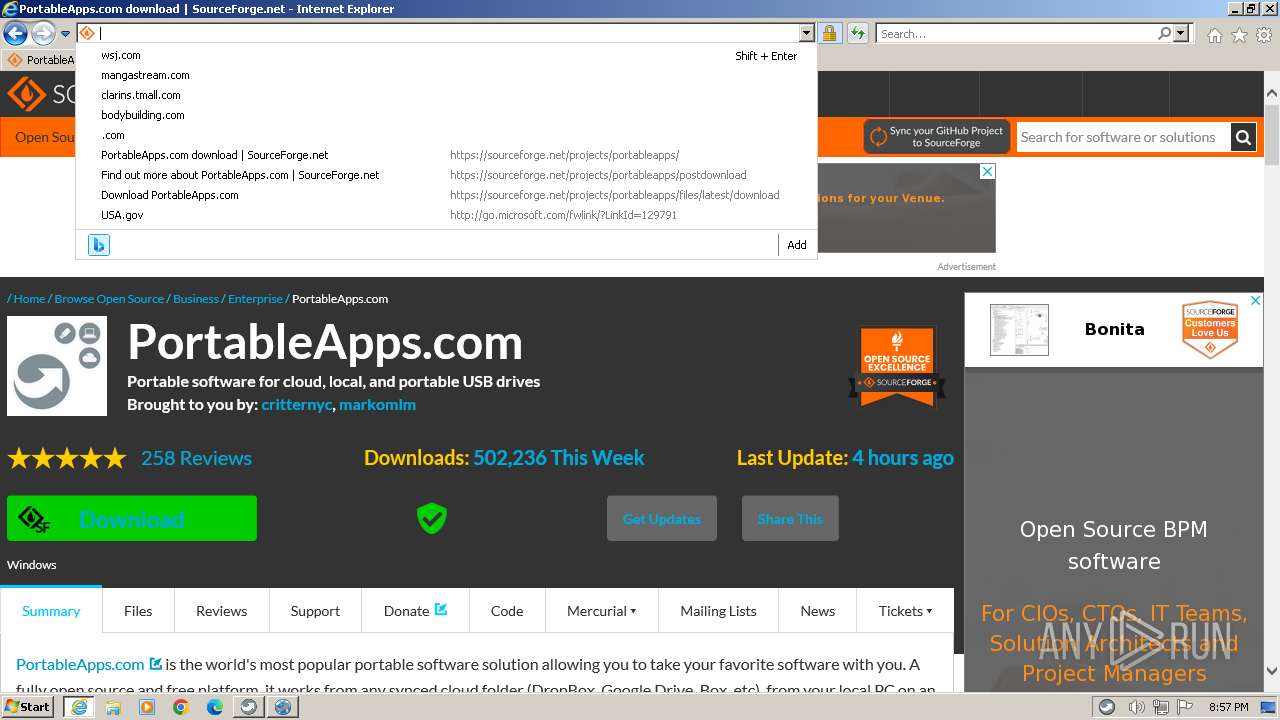Click the five-star rating icons
This screenshot has width=1280, height=720.
[67, 458]
